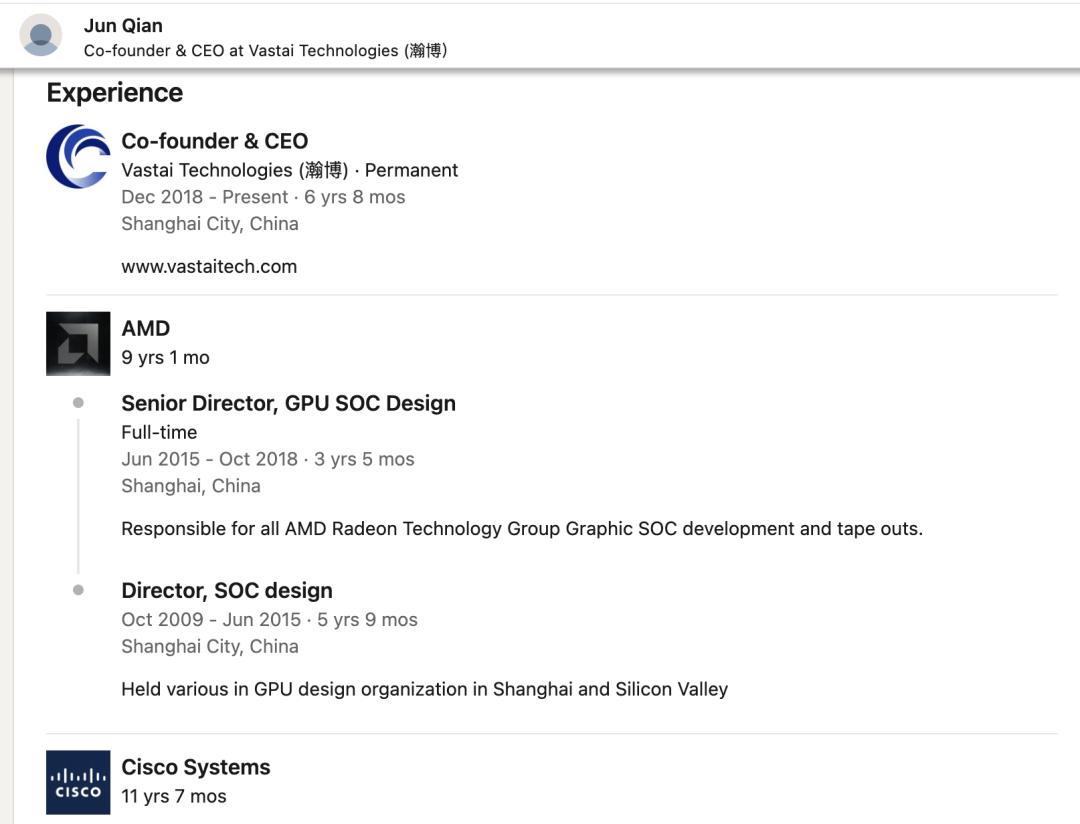
Task: Select the Experience section heading
Action: click(115, 93)
